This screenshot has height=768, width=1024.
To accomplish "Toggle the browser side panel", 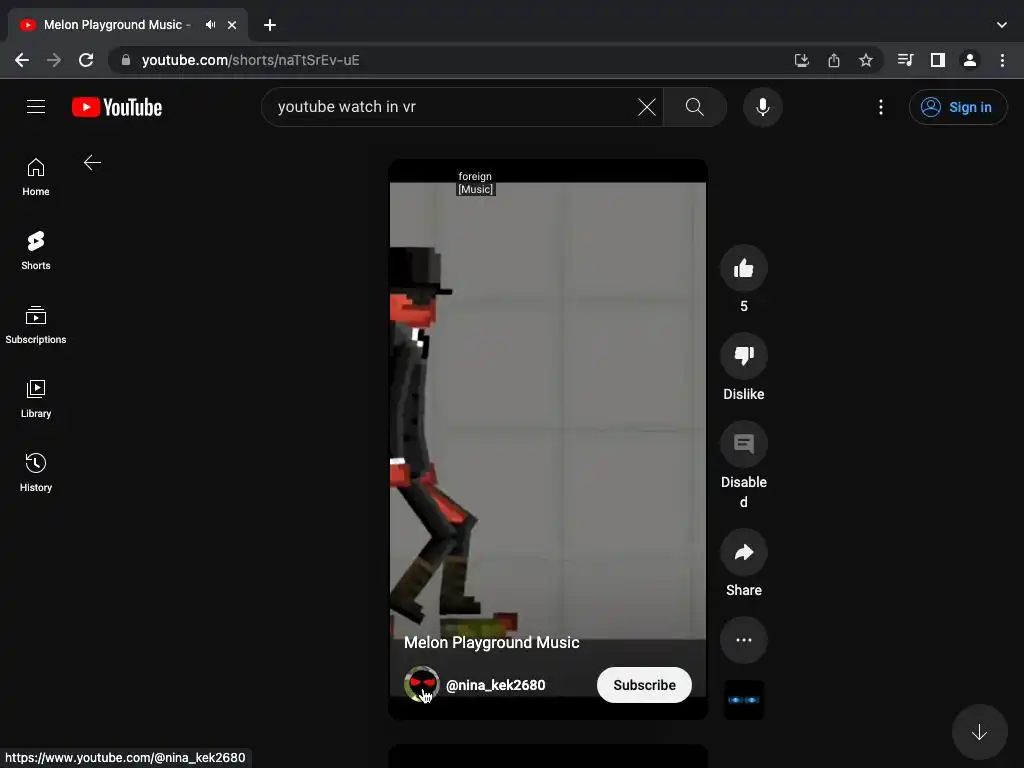I will [937, 60].
